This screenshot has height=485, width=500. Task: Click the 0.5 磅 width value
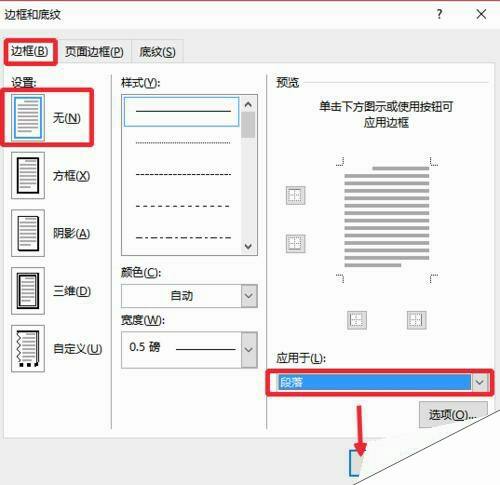144,347
